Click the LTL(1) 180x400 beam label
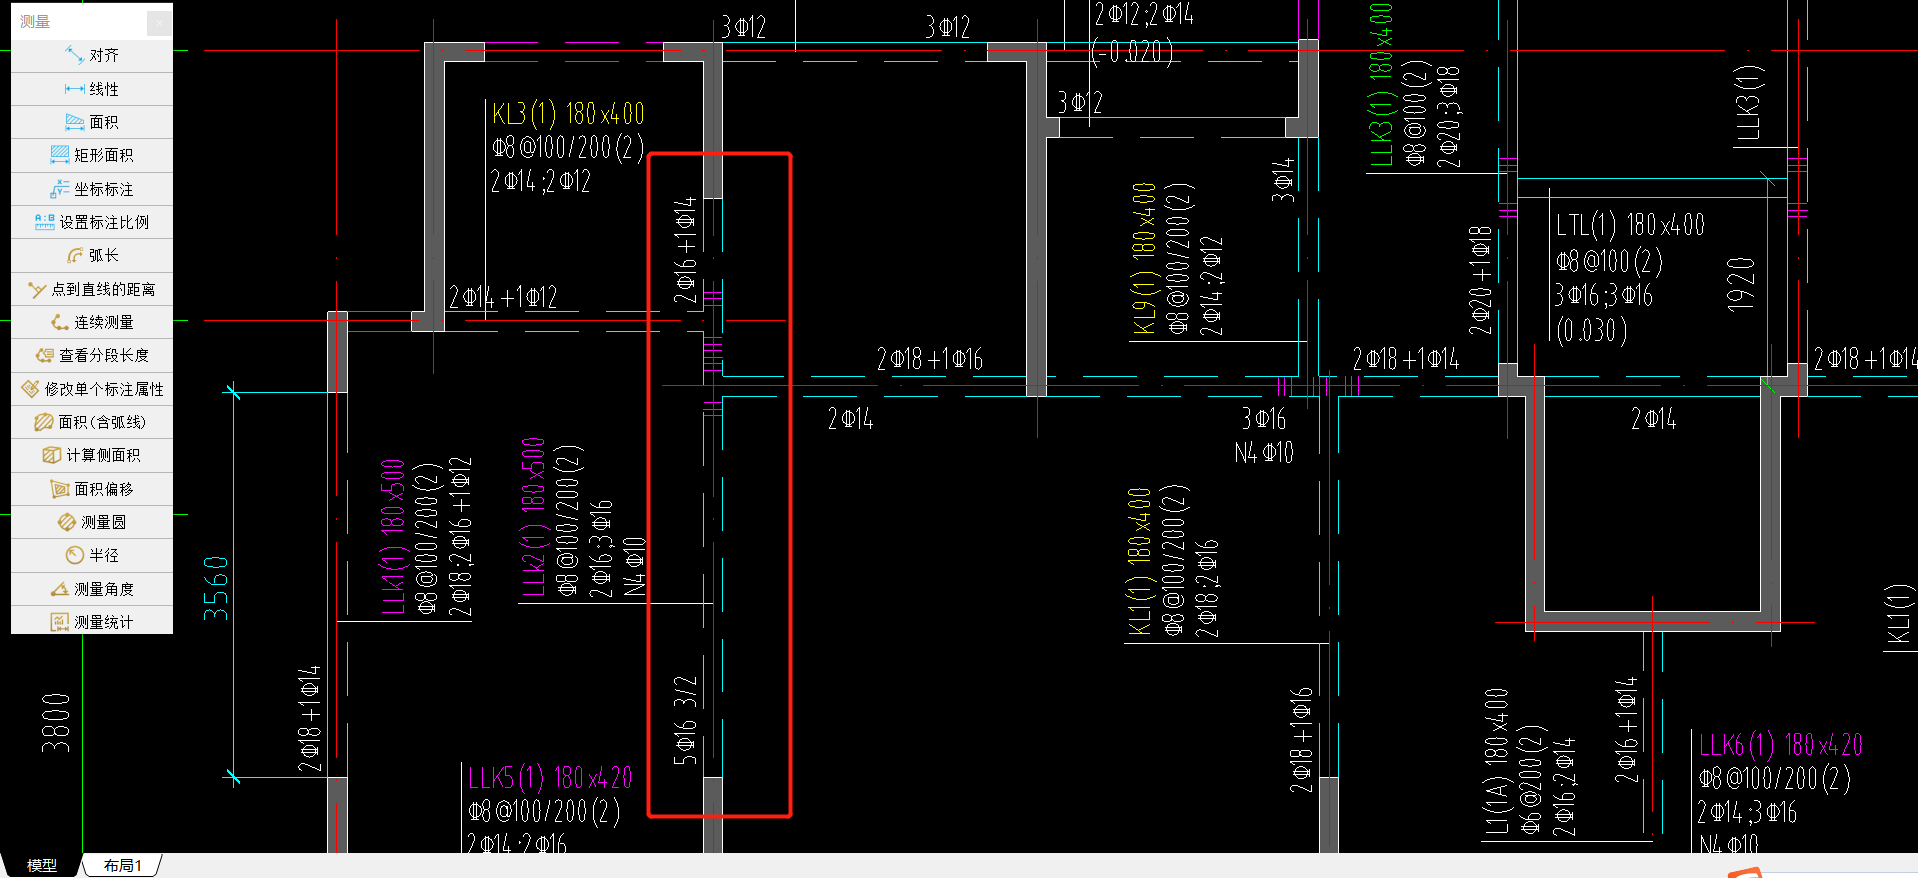Viewport: 1918px width, 878px height. tap(1631, 225)
